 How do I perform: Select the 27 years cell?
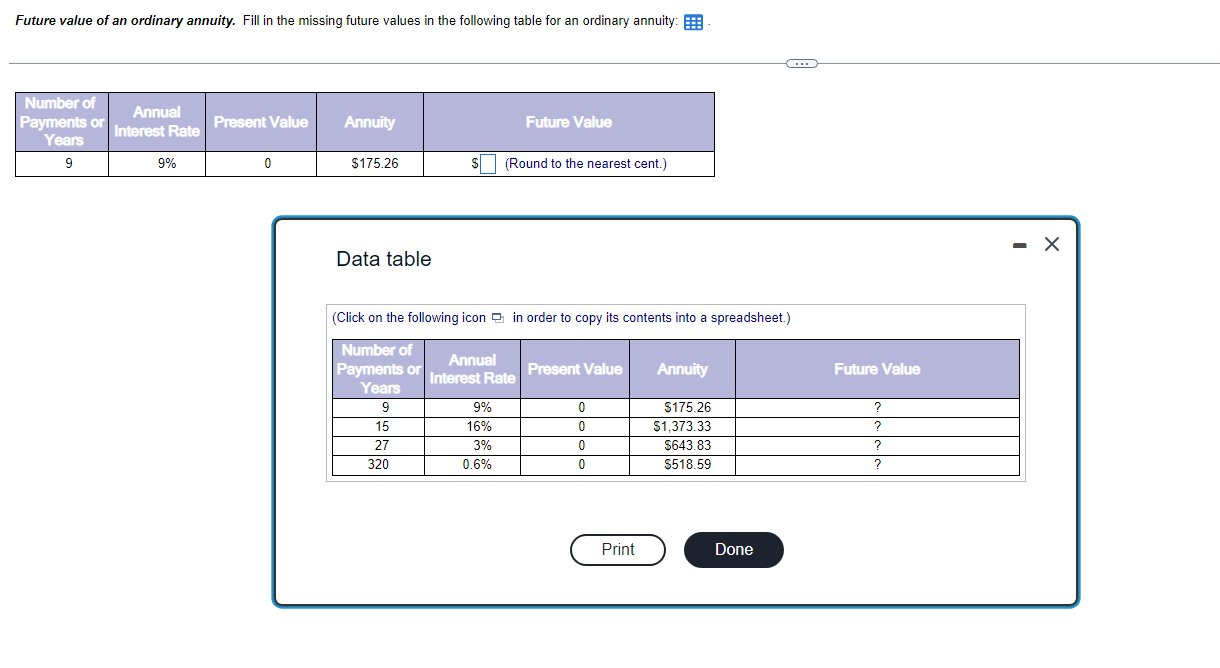coord(377,445)
